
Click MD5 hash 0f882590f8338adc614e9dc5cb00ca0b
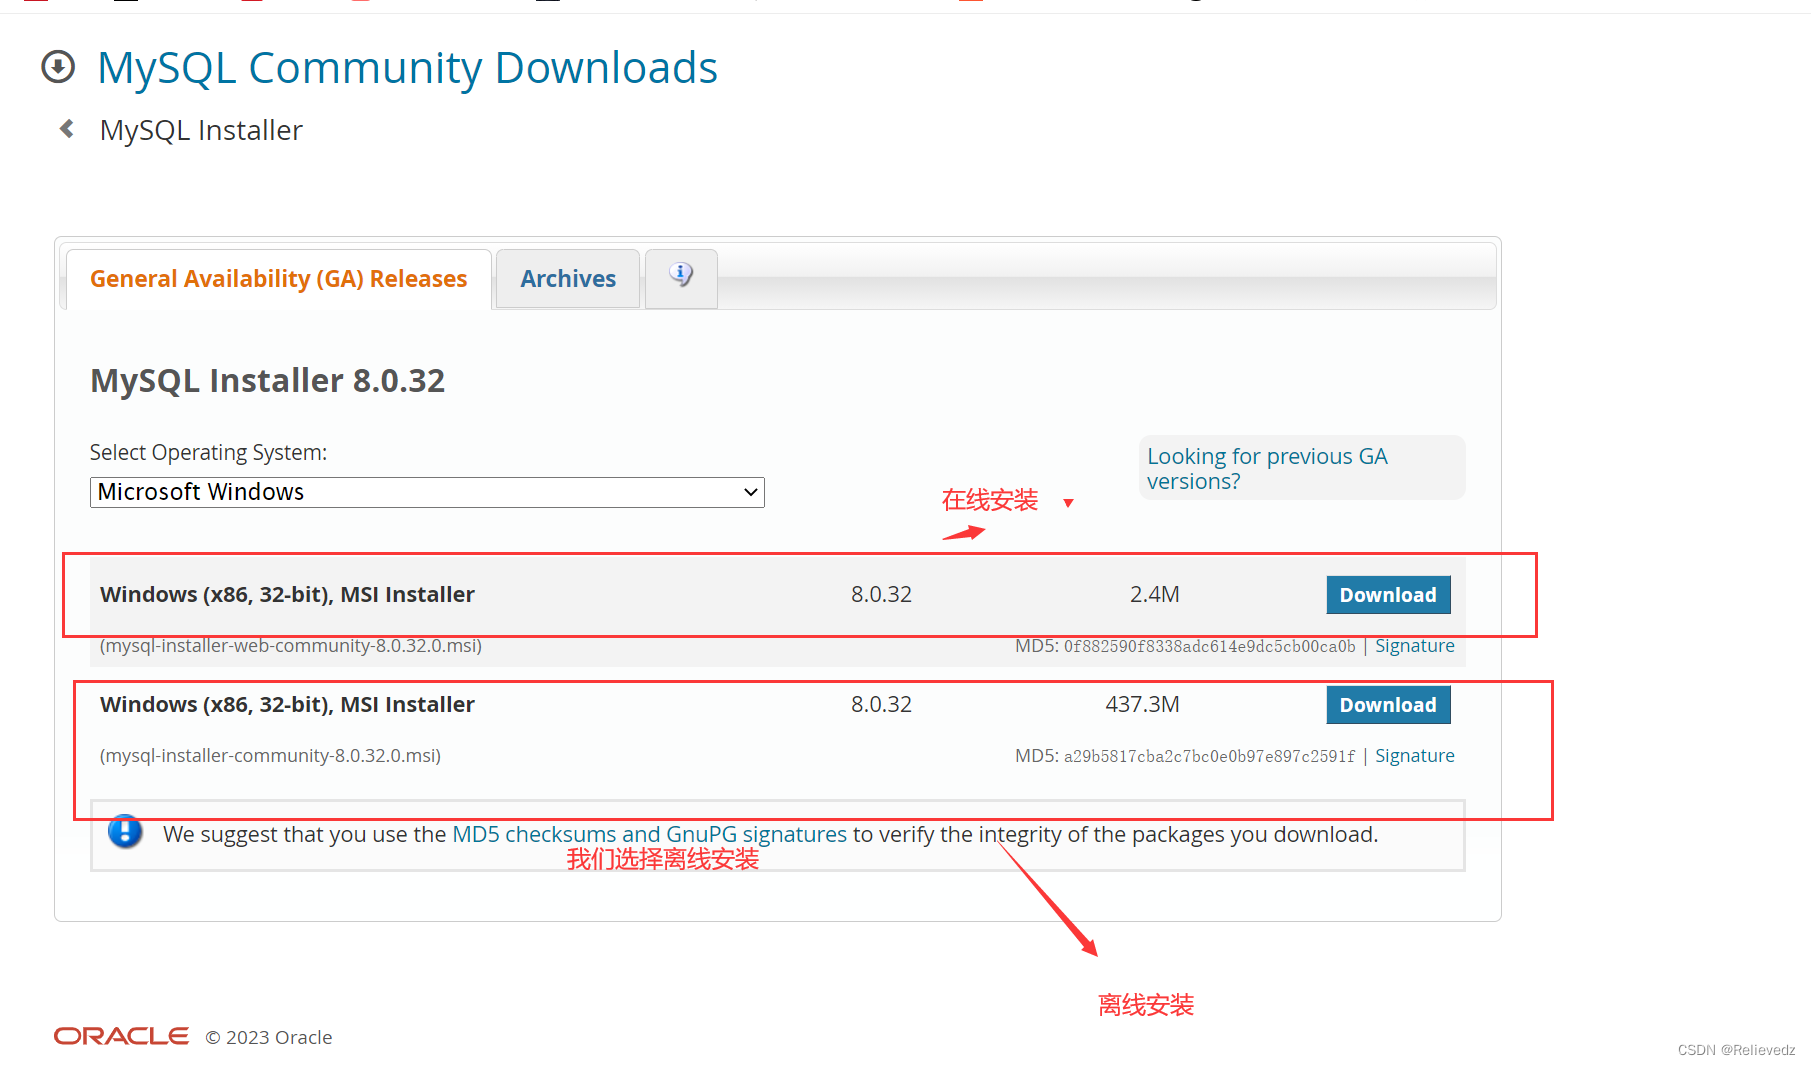(x=1209, y=646)
